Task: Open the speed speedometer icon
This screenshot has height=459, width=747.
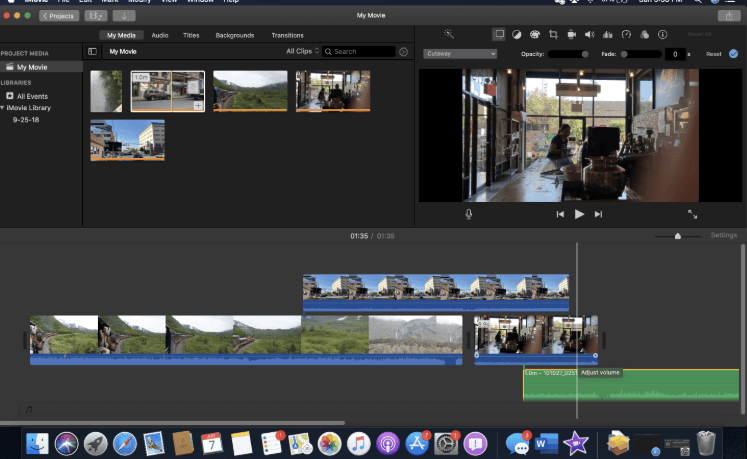Action: (x=625, y=34)
